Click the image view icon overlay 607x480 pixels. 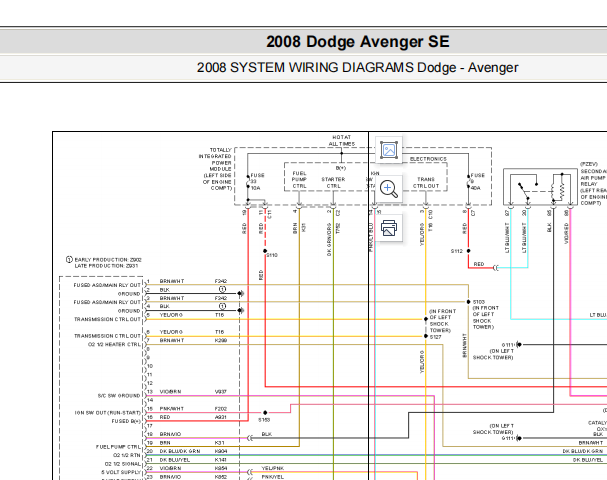coord(389,150)
